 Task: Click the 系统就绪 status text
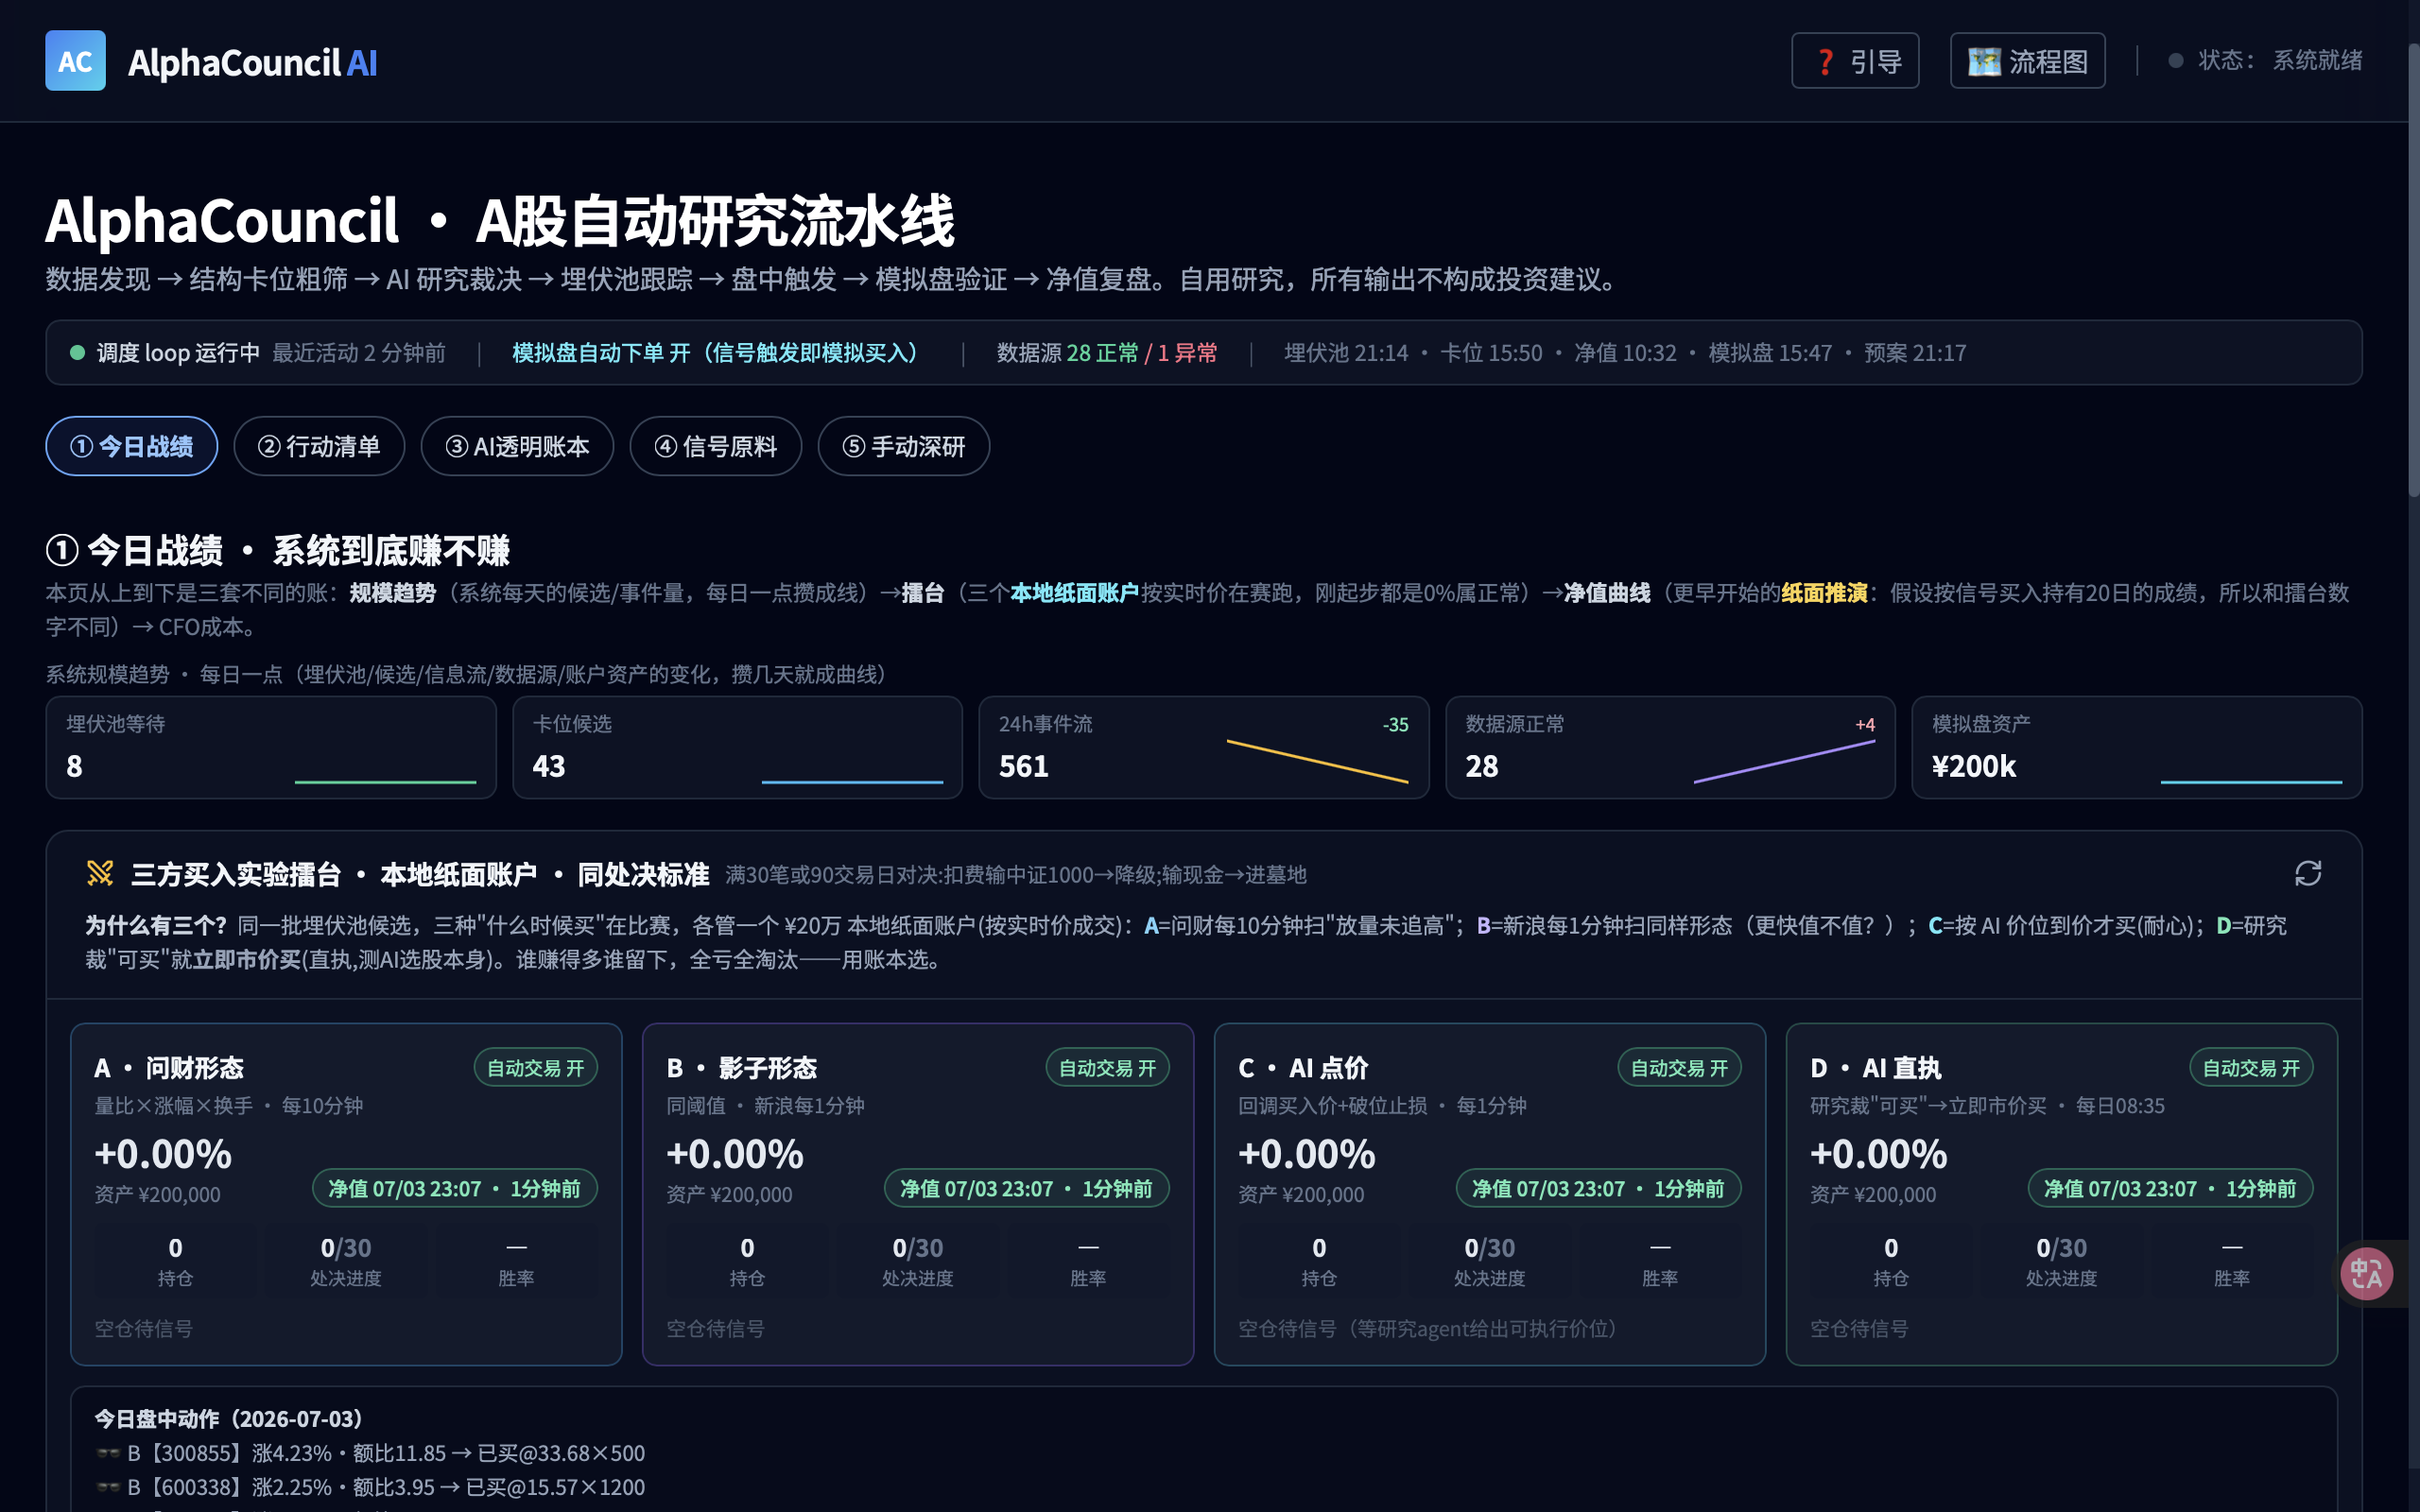coord(2317,61)
